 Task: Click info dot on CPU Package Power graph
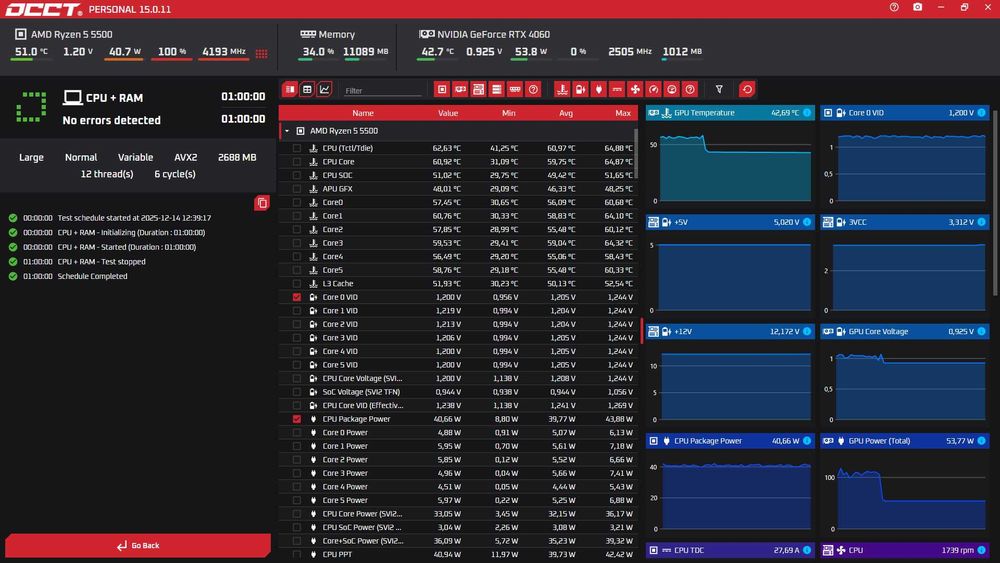pos(807,441)
